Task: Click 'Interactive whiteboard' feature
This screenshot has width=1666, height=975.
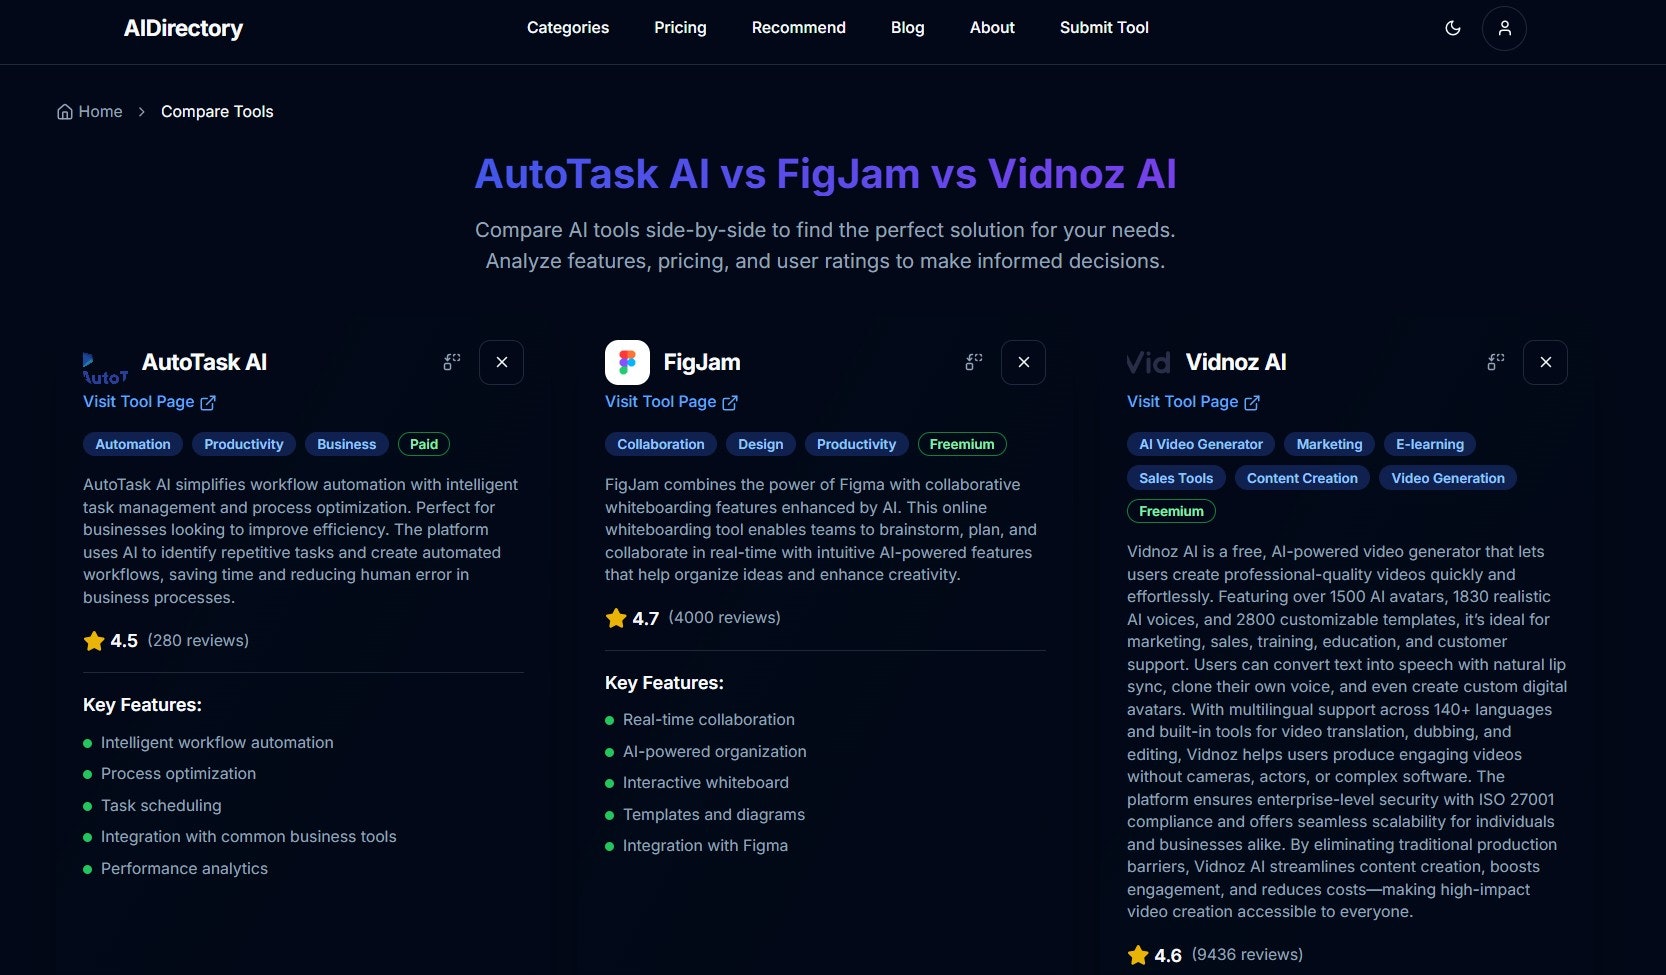Action: pos(706,783)
